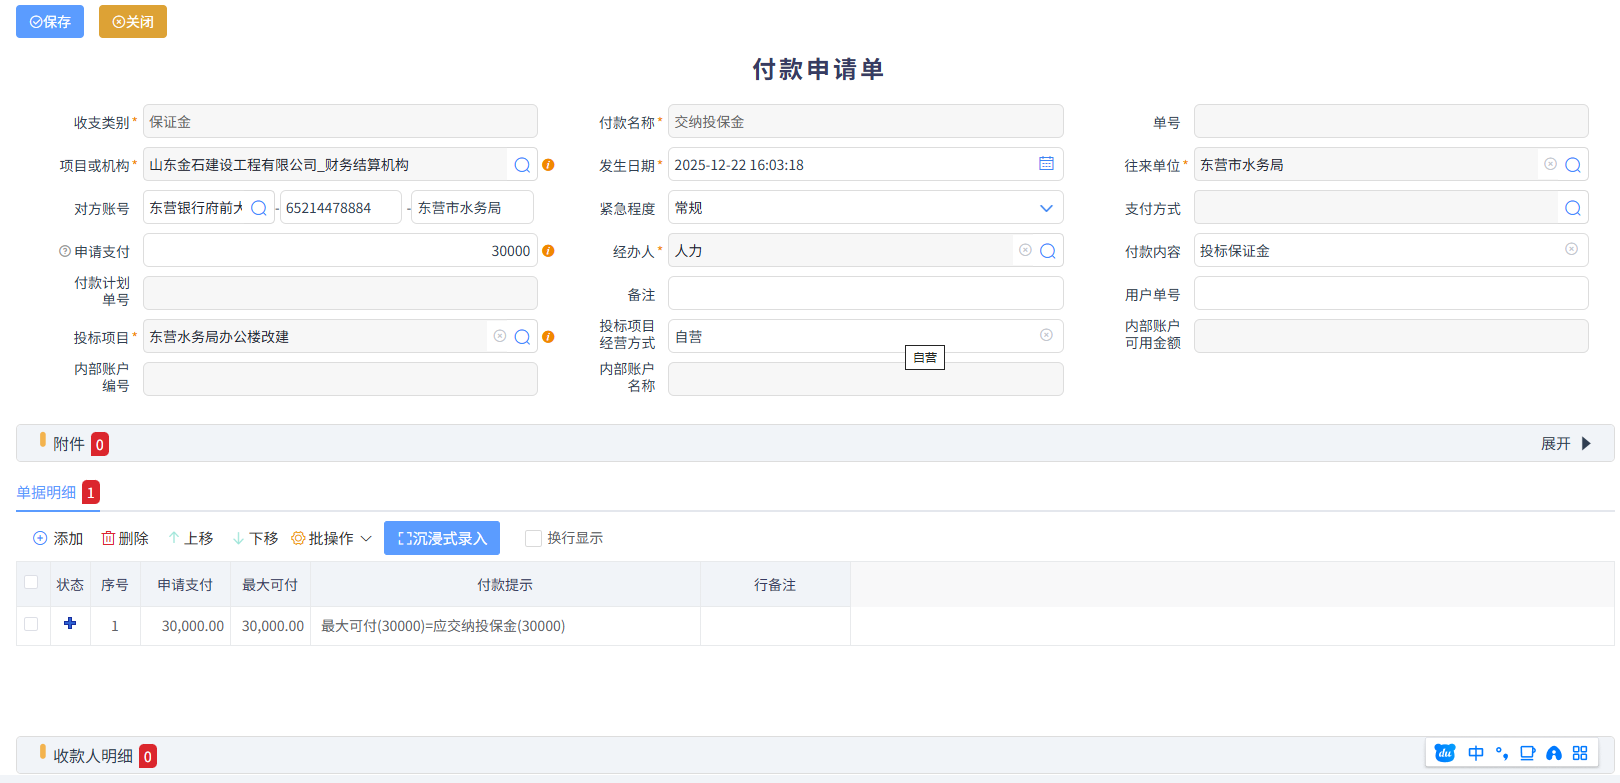Switch to the 单据明细 tab

pyautogui.click(x=46, y=492)
